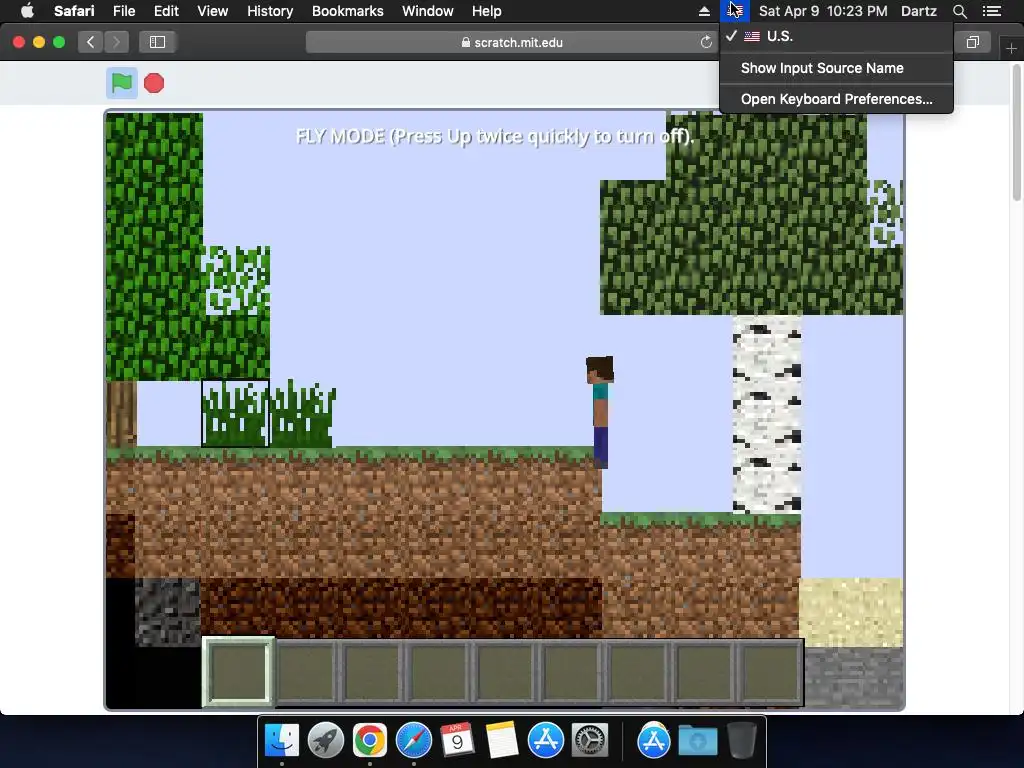Click the Dartz user name in menu bar

(x=918, y=11)
